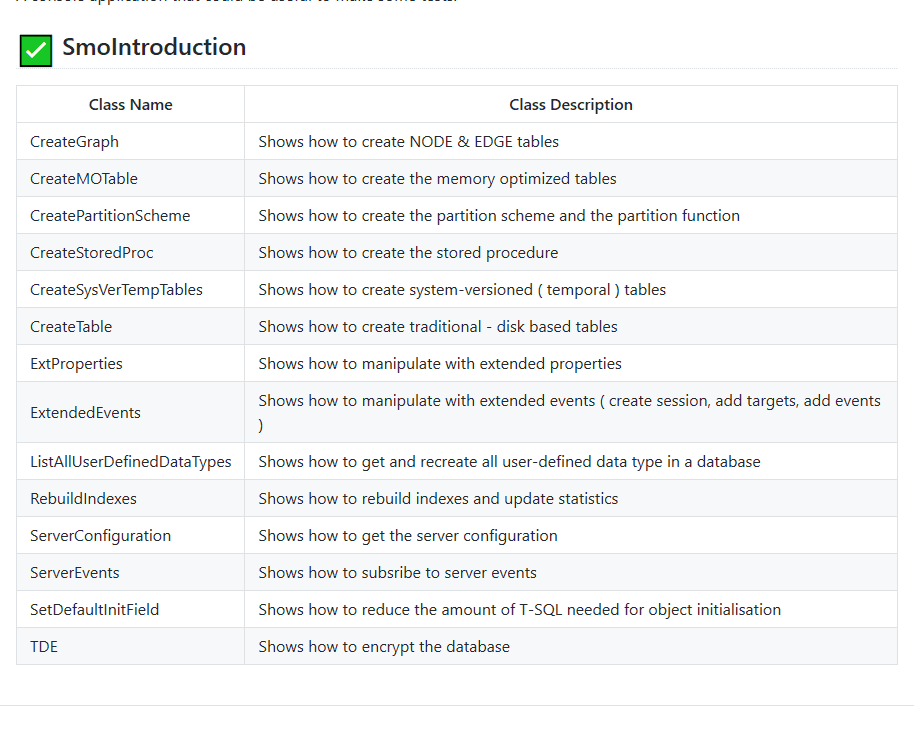Click the partition scheme and partition function description
The width and height of the screenshot is (914, 729).
tap(499, 216)
